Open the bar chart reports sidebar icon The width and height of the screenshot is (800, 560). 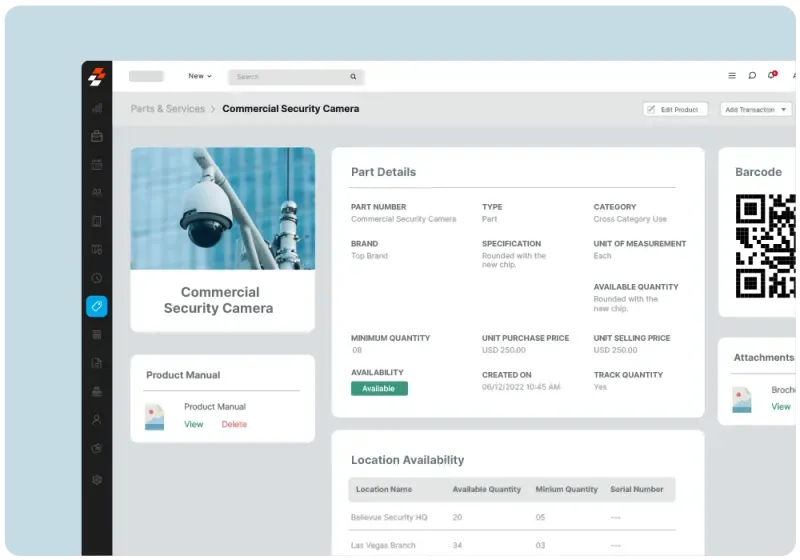click(x=97, y=108)
